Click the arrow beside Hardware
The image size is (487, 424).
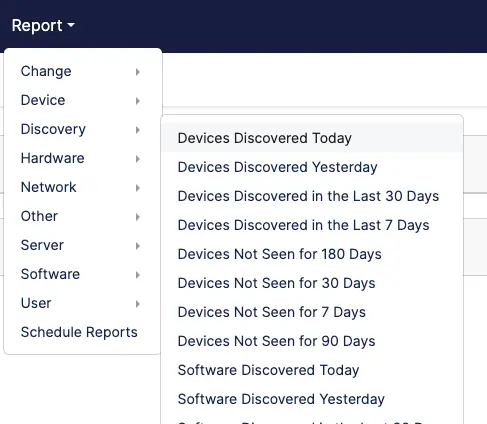[138, 159]
